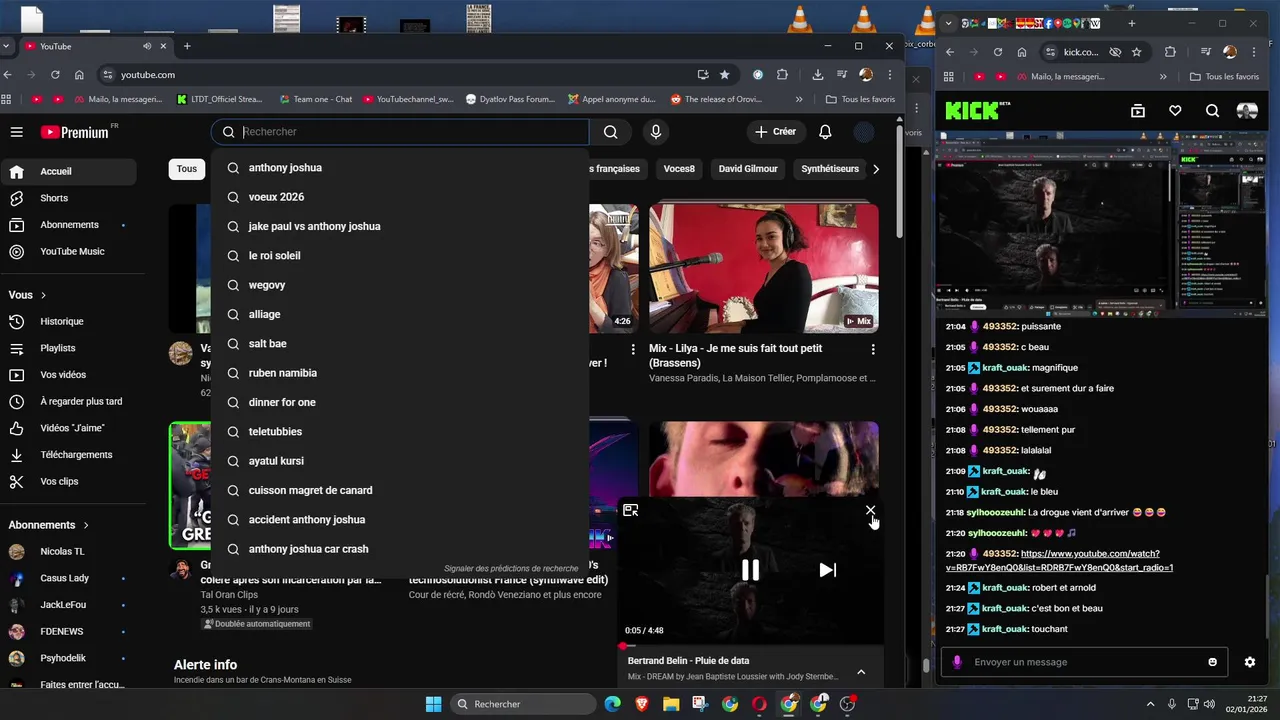Open À regarder plus tard
1280x720 pixels.
click(x=68, y=401)
